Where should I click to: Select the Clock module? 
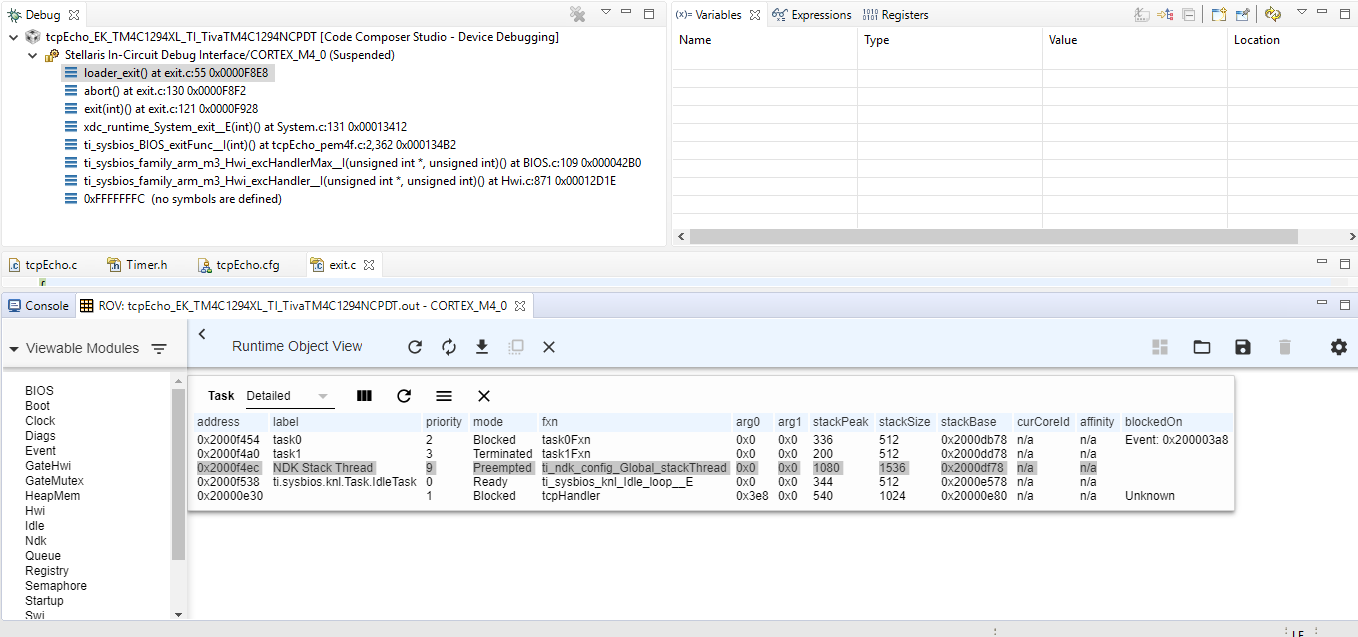(41, 421)
